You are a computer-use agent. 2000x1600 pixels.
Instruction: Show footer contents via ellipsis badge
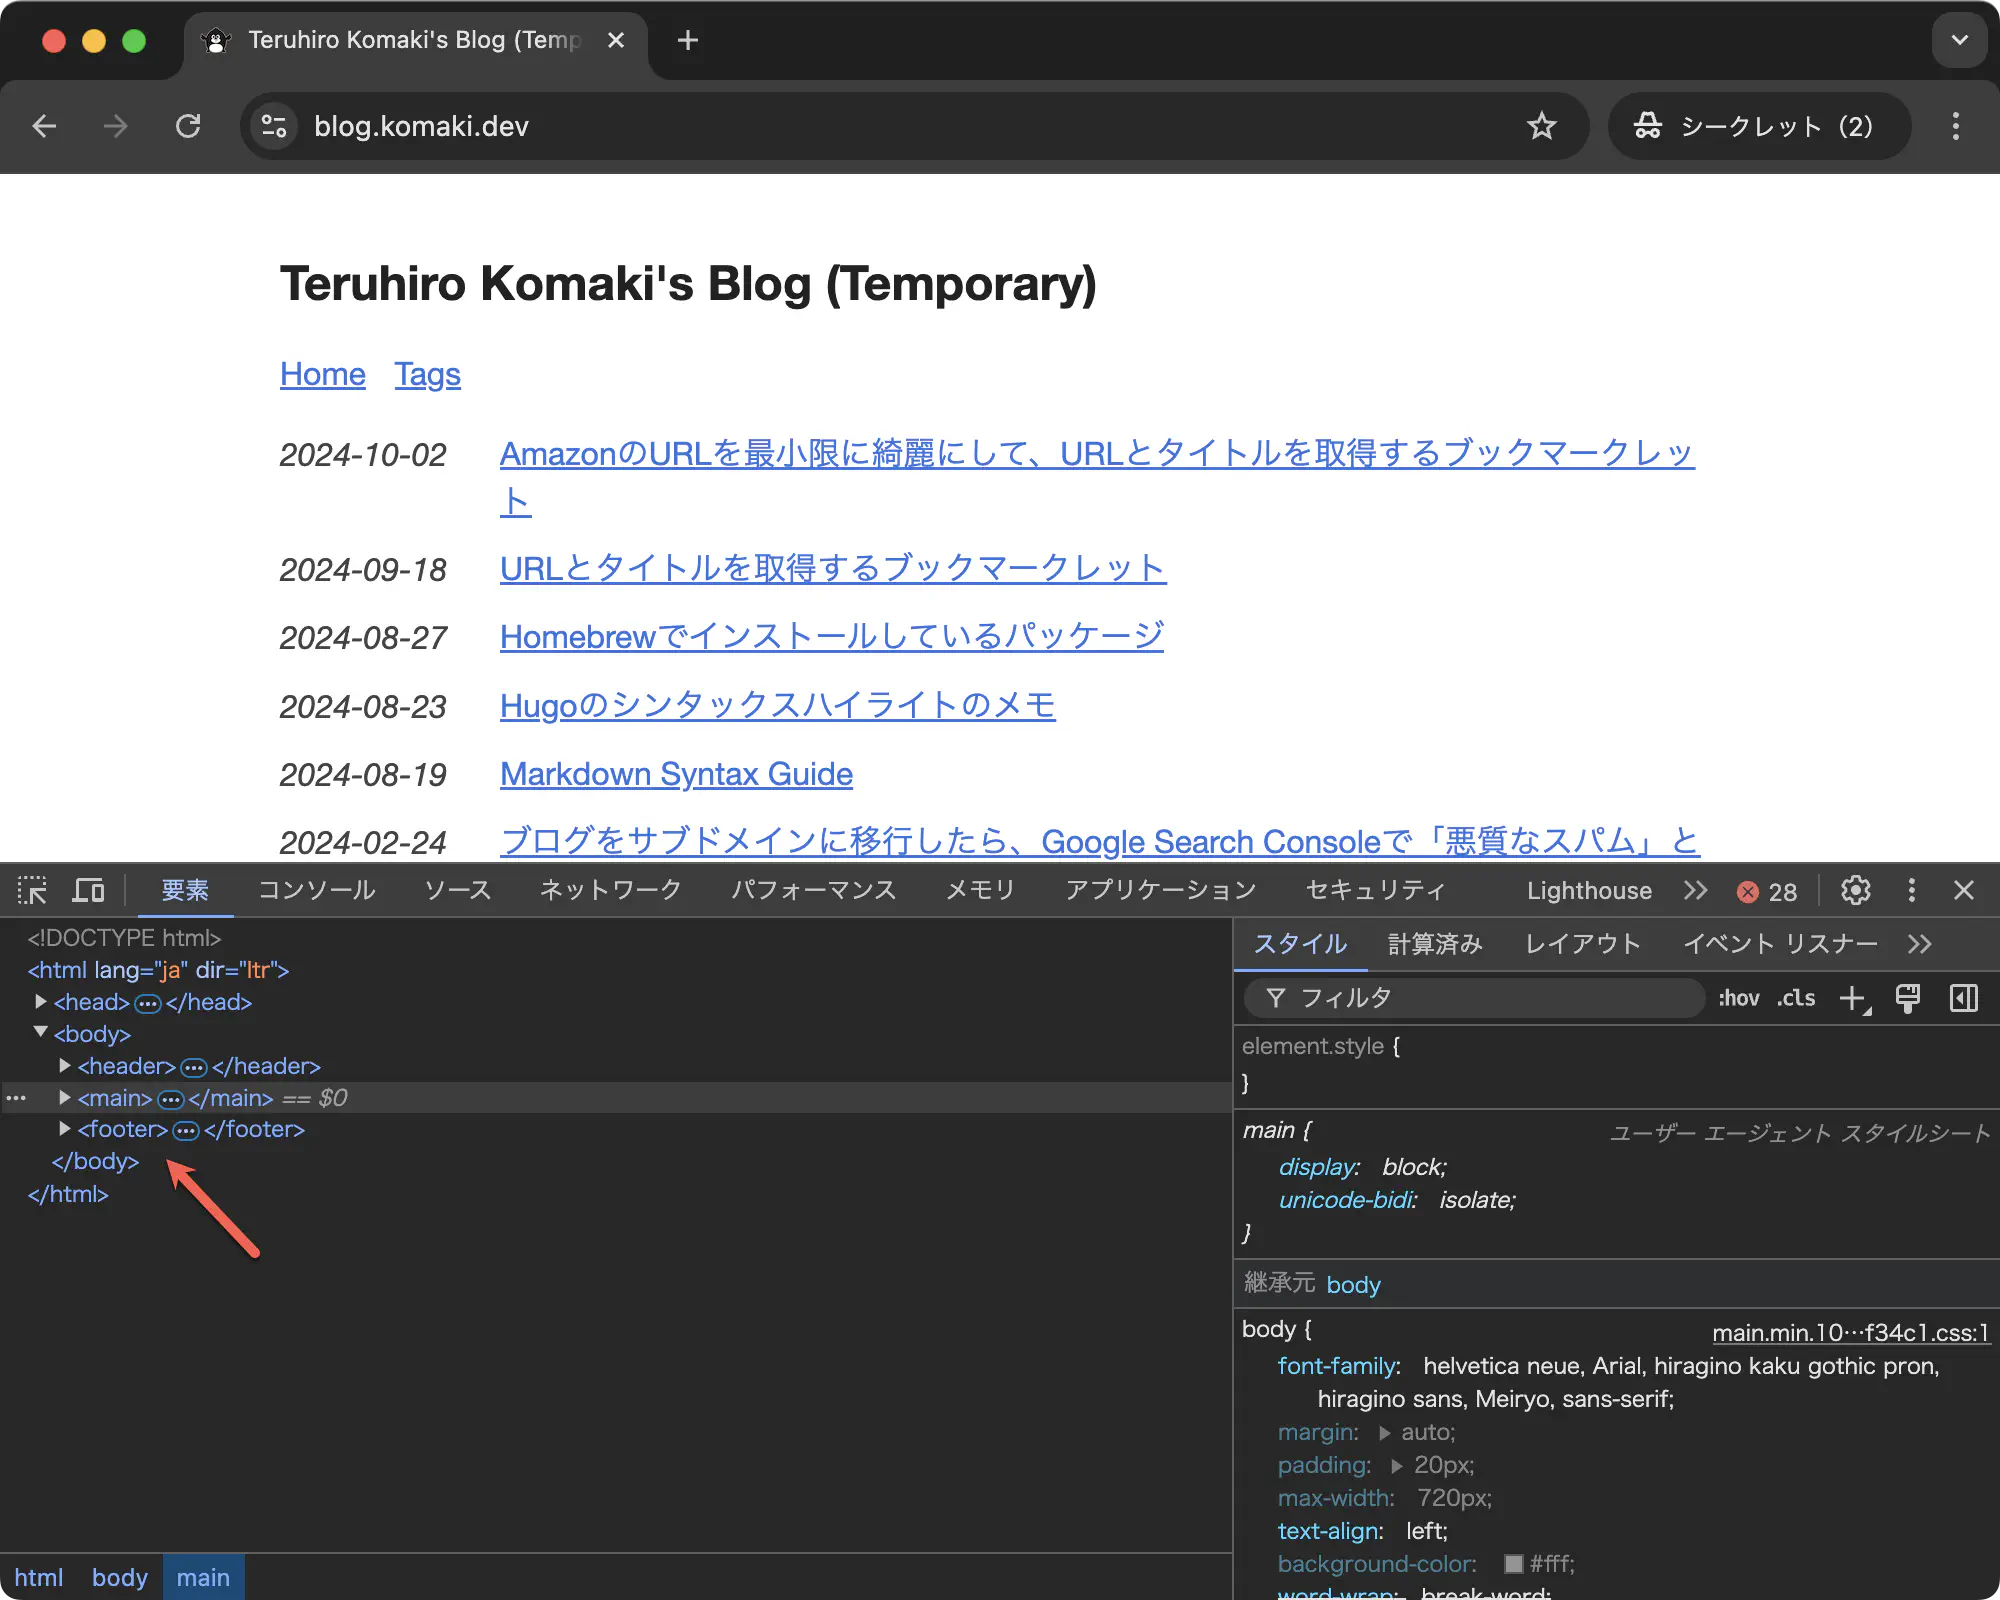pos(186,1130)
